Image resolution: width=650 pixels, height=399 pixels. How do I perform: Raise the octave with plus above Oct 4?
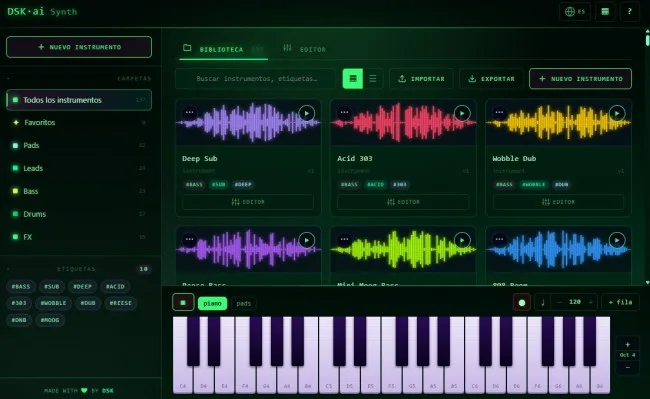pos(628,344)
